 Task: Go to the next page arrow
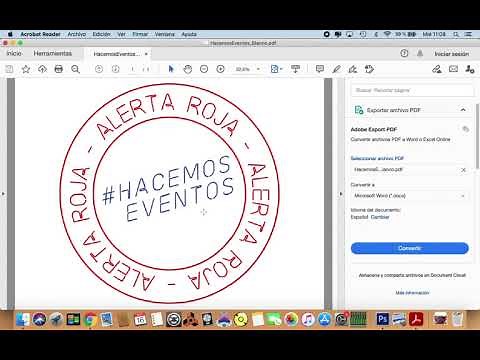tap(115, 69)
